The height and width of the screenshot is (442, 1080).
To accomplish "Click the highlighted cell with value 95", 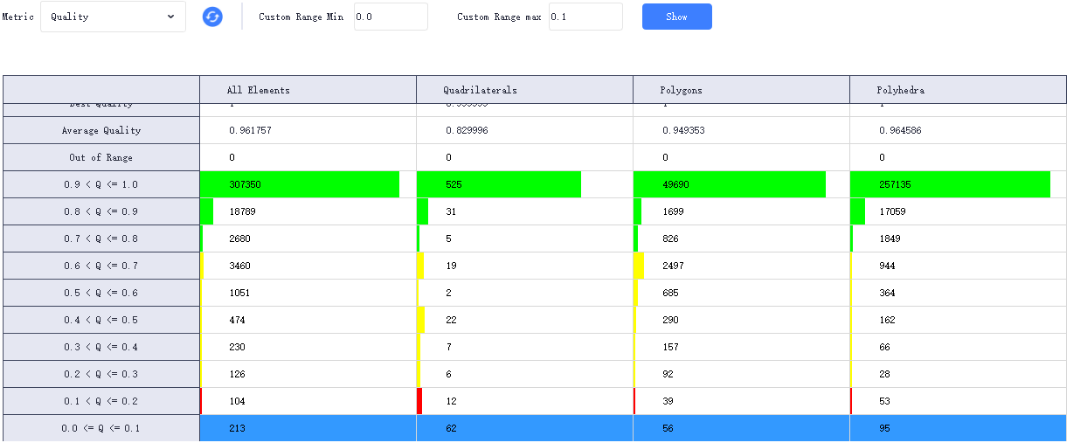I will [x=957, y=428].
